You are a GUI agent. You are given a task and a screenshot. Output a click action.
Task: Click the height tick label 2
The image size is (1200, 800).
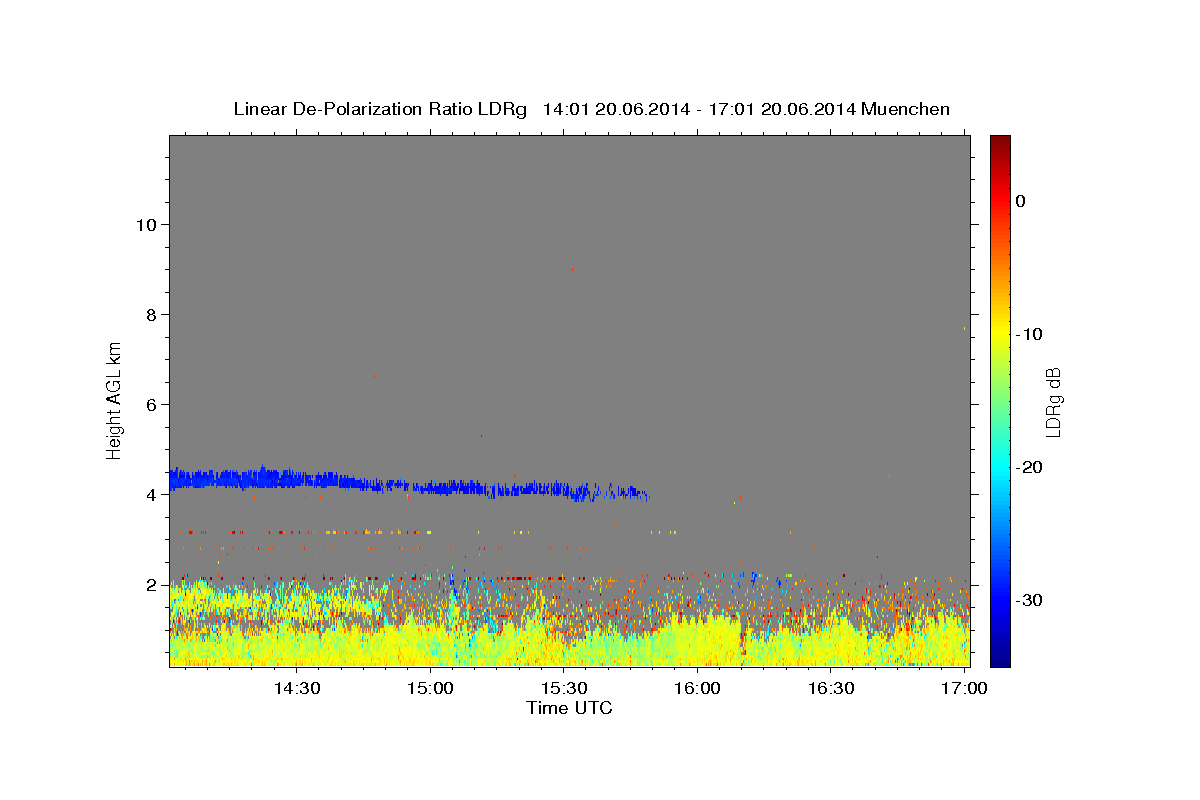pos(152,584)
